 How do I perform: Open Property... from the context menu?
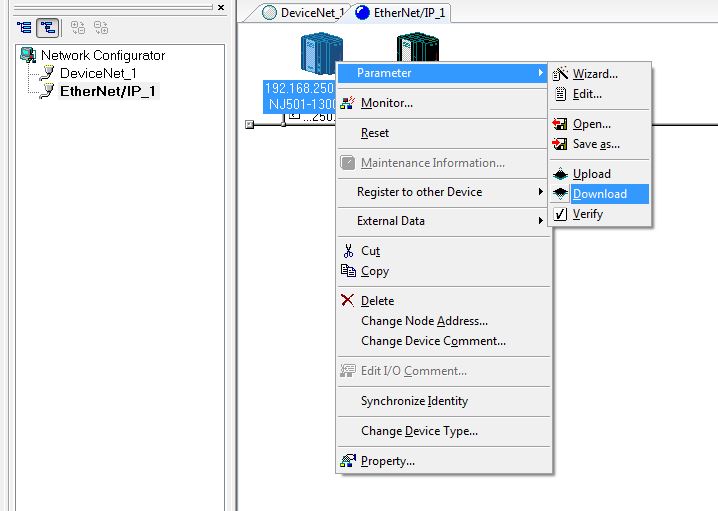pos(443,461)
